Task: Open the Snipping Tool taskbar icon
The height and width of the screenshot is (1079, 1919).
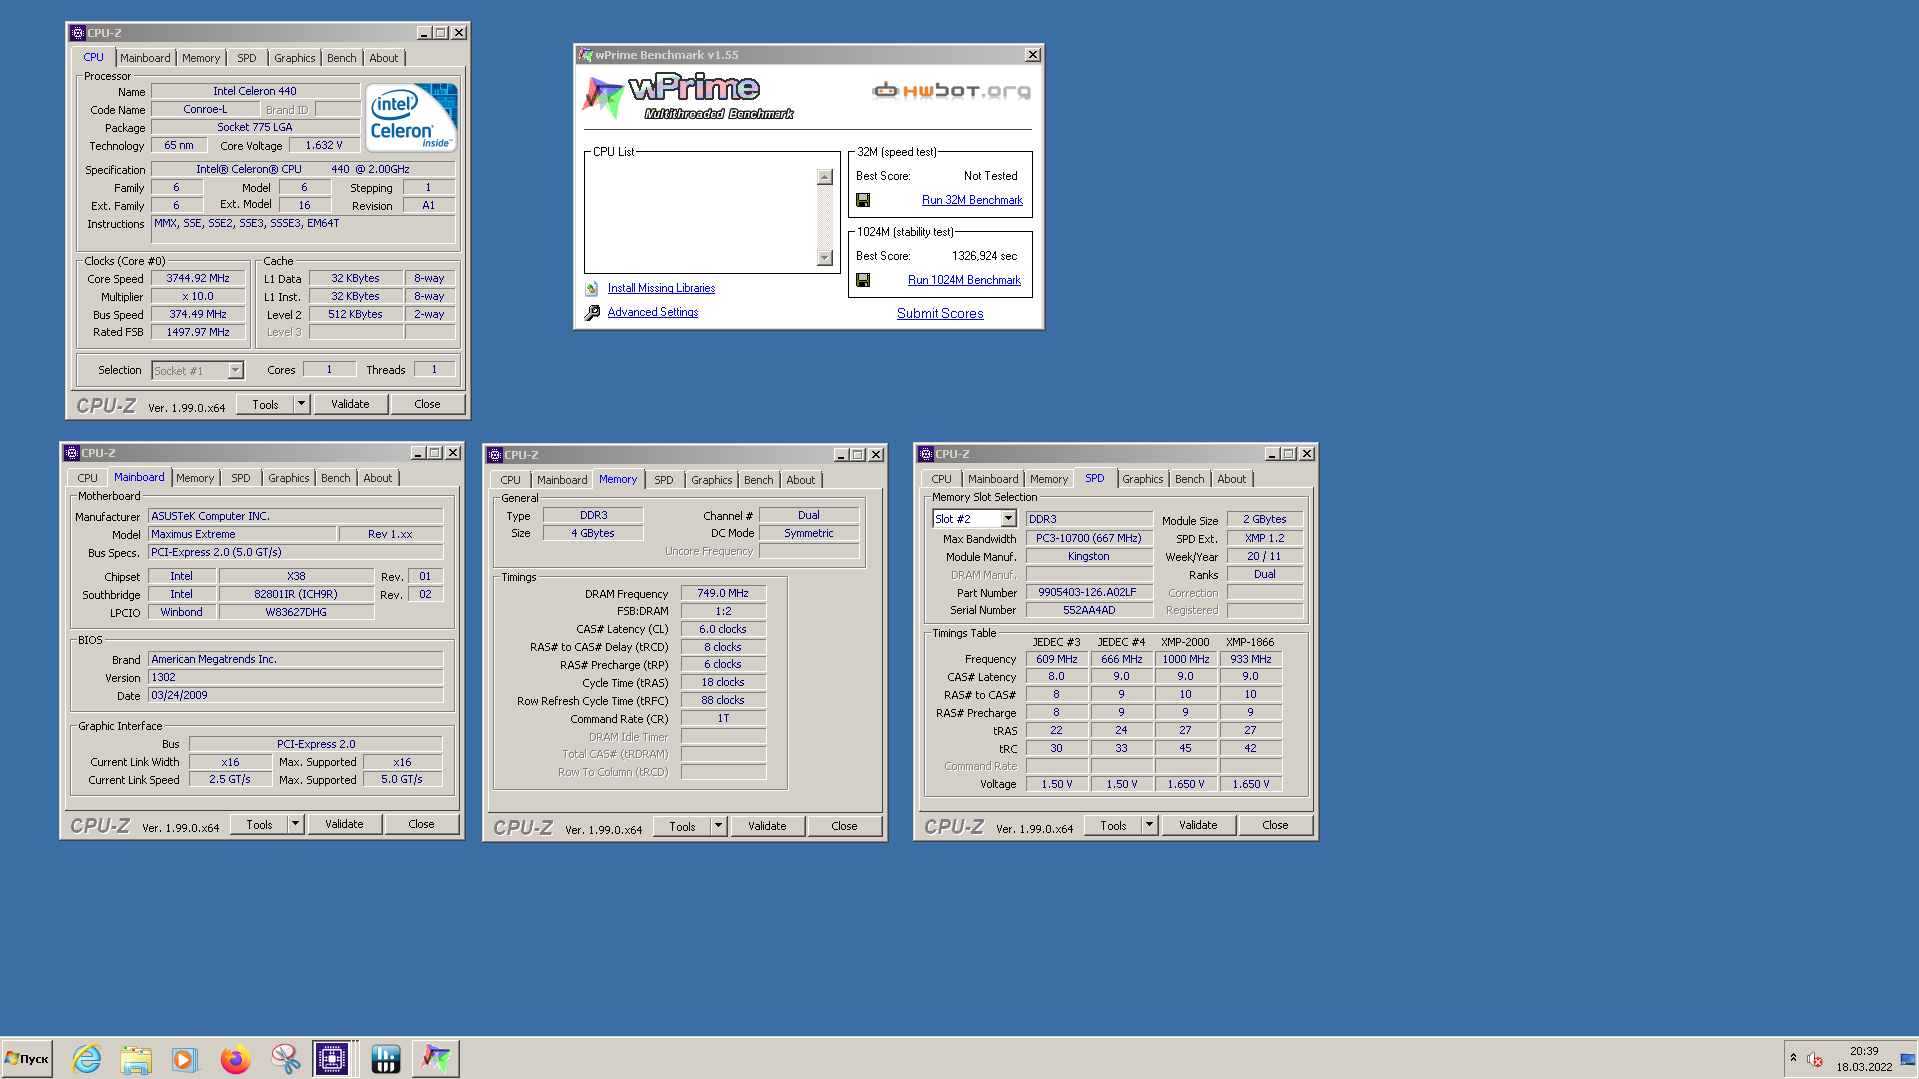Action: point(285,1058)
